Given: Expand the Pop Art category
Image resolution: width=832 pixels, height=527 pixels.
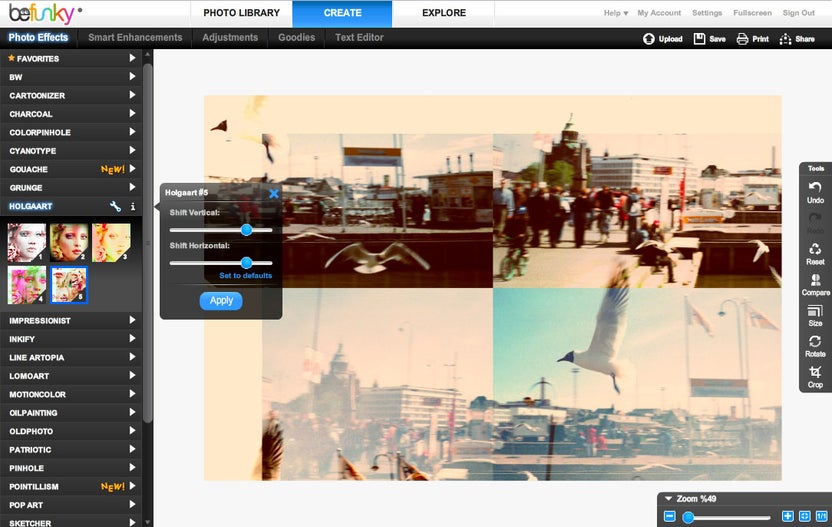Looking at the screenshot, I should tap(71, 505).
